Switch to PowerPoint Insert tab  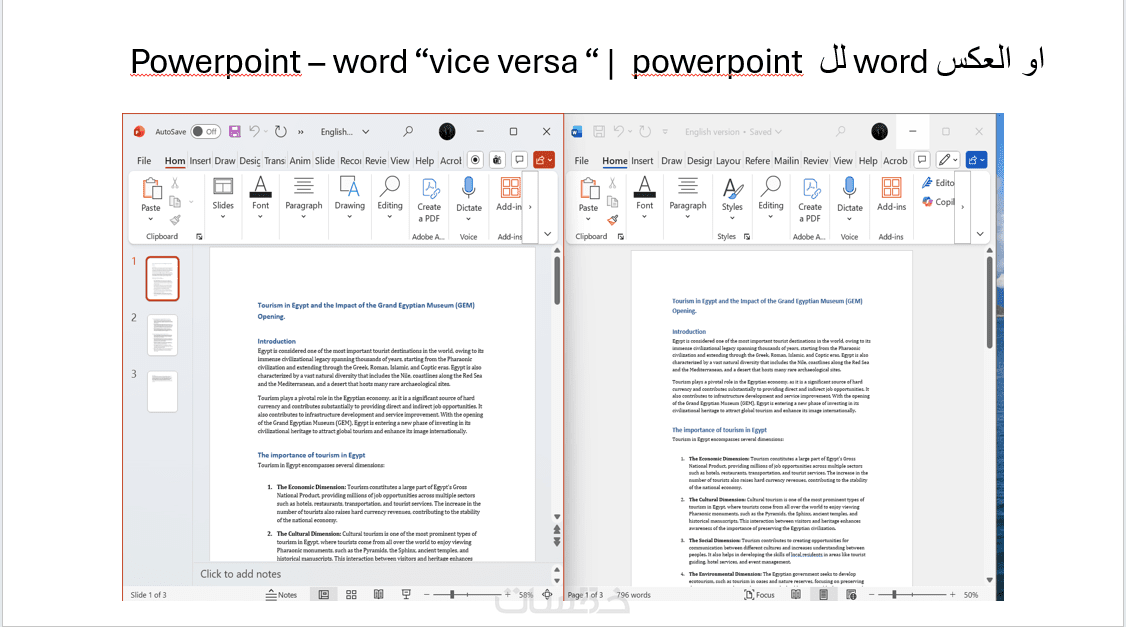(200, 161)
